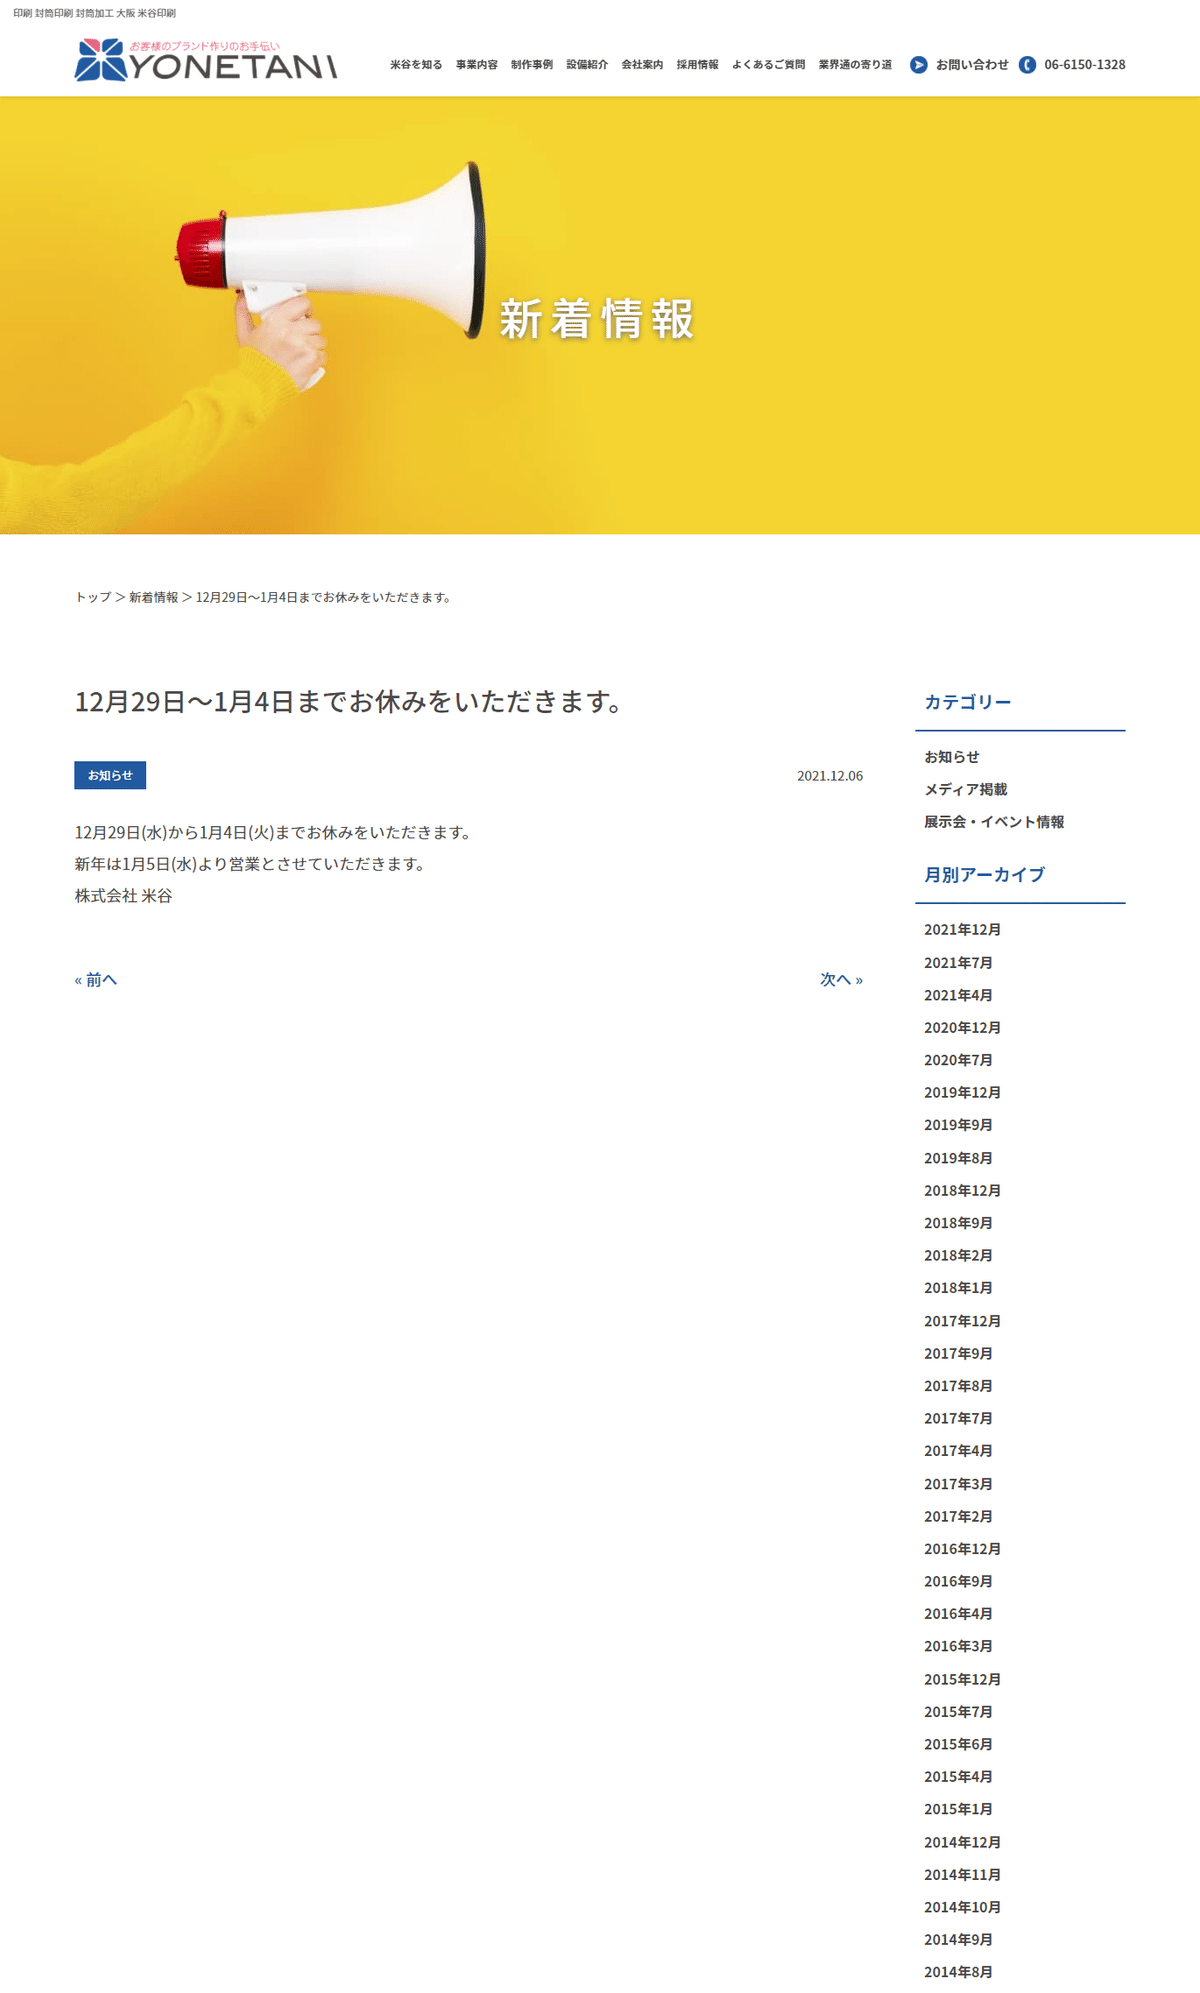Open the 2021年12月 archive
This screenshot has height=1993, width=1200.
(x=962, y=930)
